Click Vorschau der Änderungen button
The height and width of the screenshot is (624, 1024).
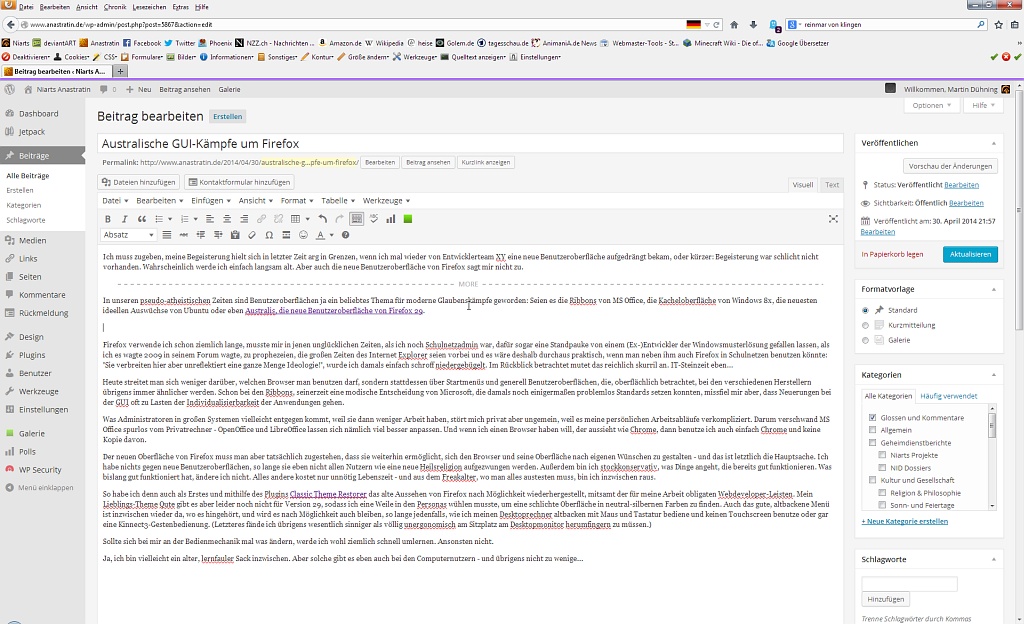tap(950, 166)
